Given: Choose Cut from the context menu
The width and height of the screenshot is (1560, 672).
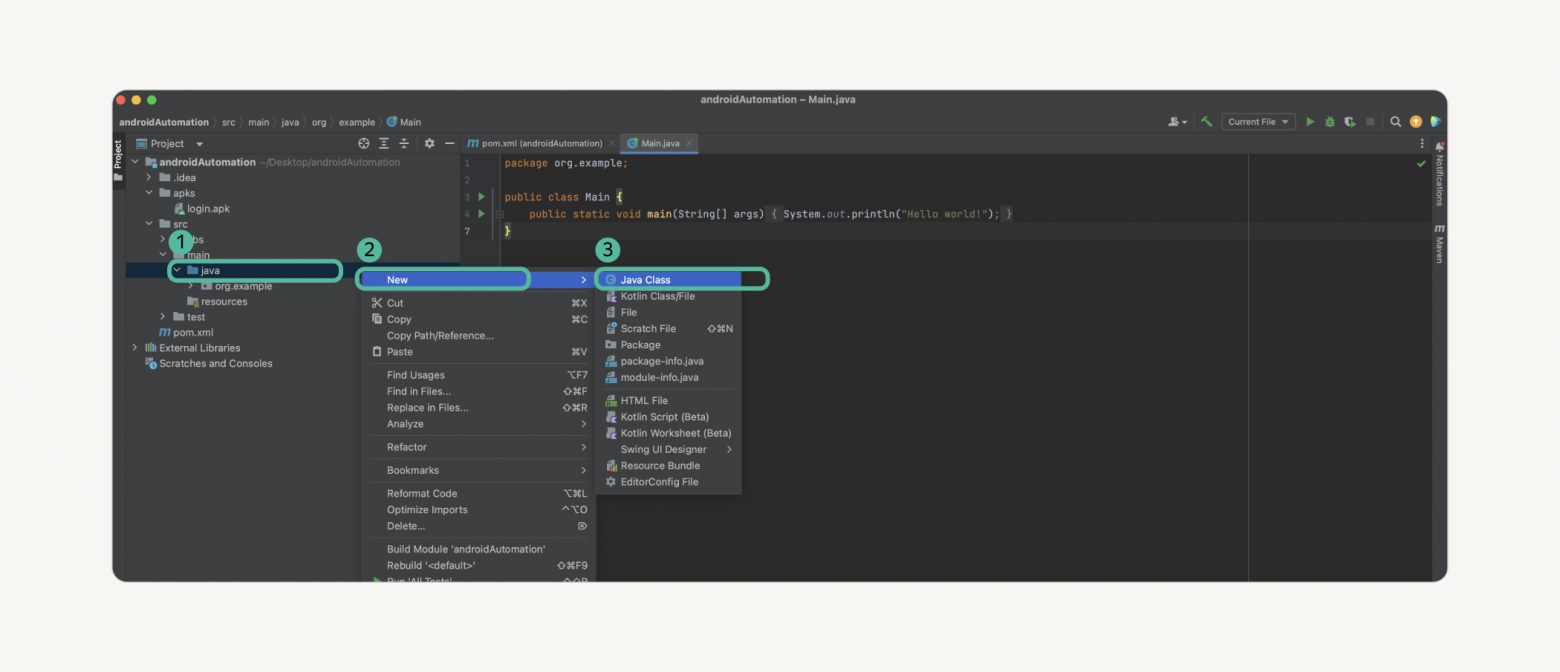Looking at the screenshot, I should (x=478, y=303).
